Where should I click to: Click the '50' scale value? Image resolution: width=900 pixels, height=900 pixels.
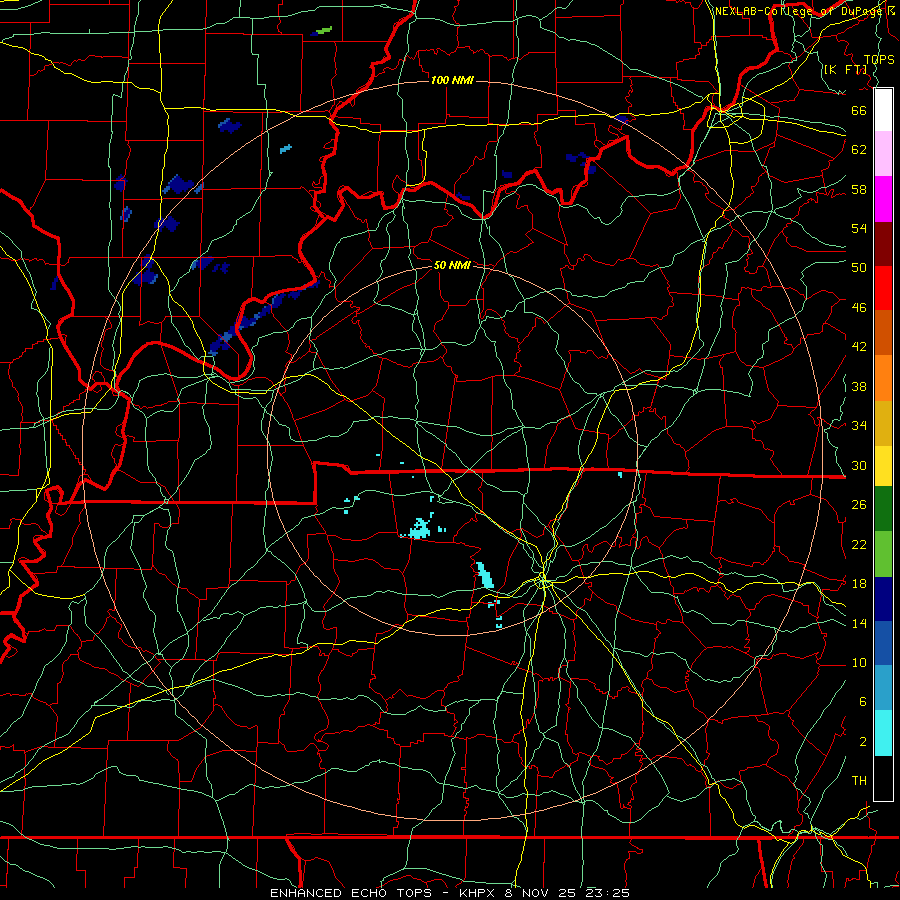[859, 267]
